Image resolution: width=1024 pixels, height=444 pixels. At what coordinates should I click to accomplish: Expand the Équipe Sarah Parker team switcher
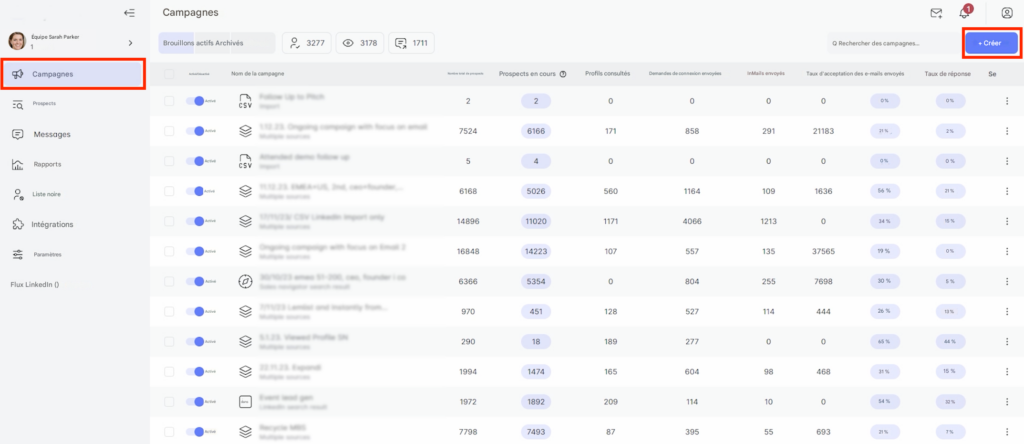(131, 43)
